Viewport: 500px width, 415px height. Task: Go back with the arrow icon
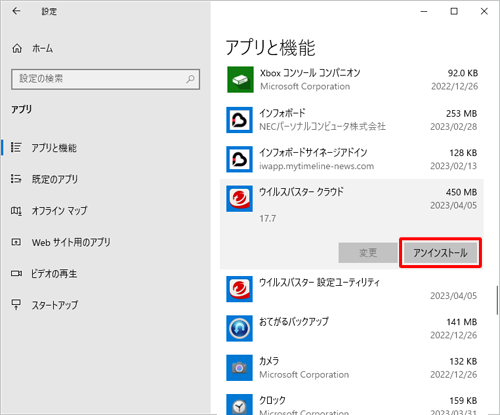point(16,11)
